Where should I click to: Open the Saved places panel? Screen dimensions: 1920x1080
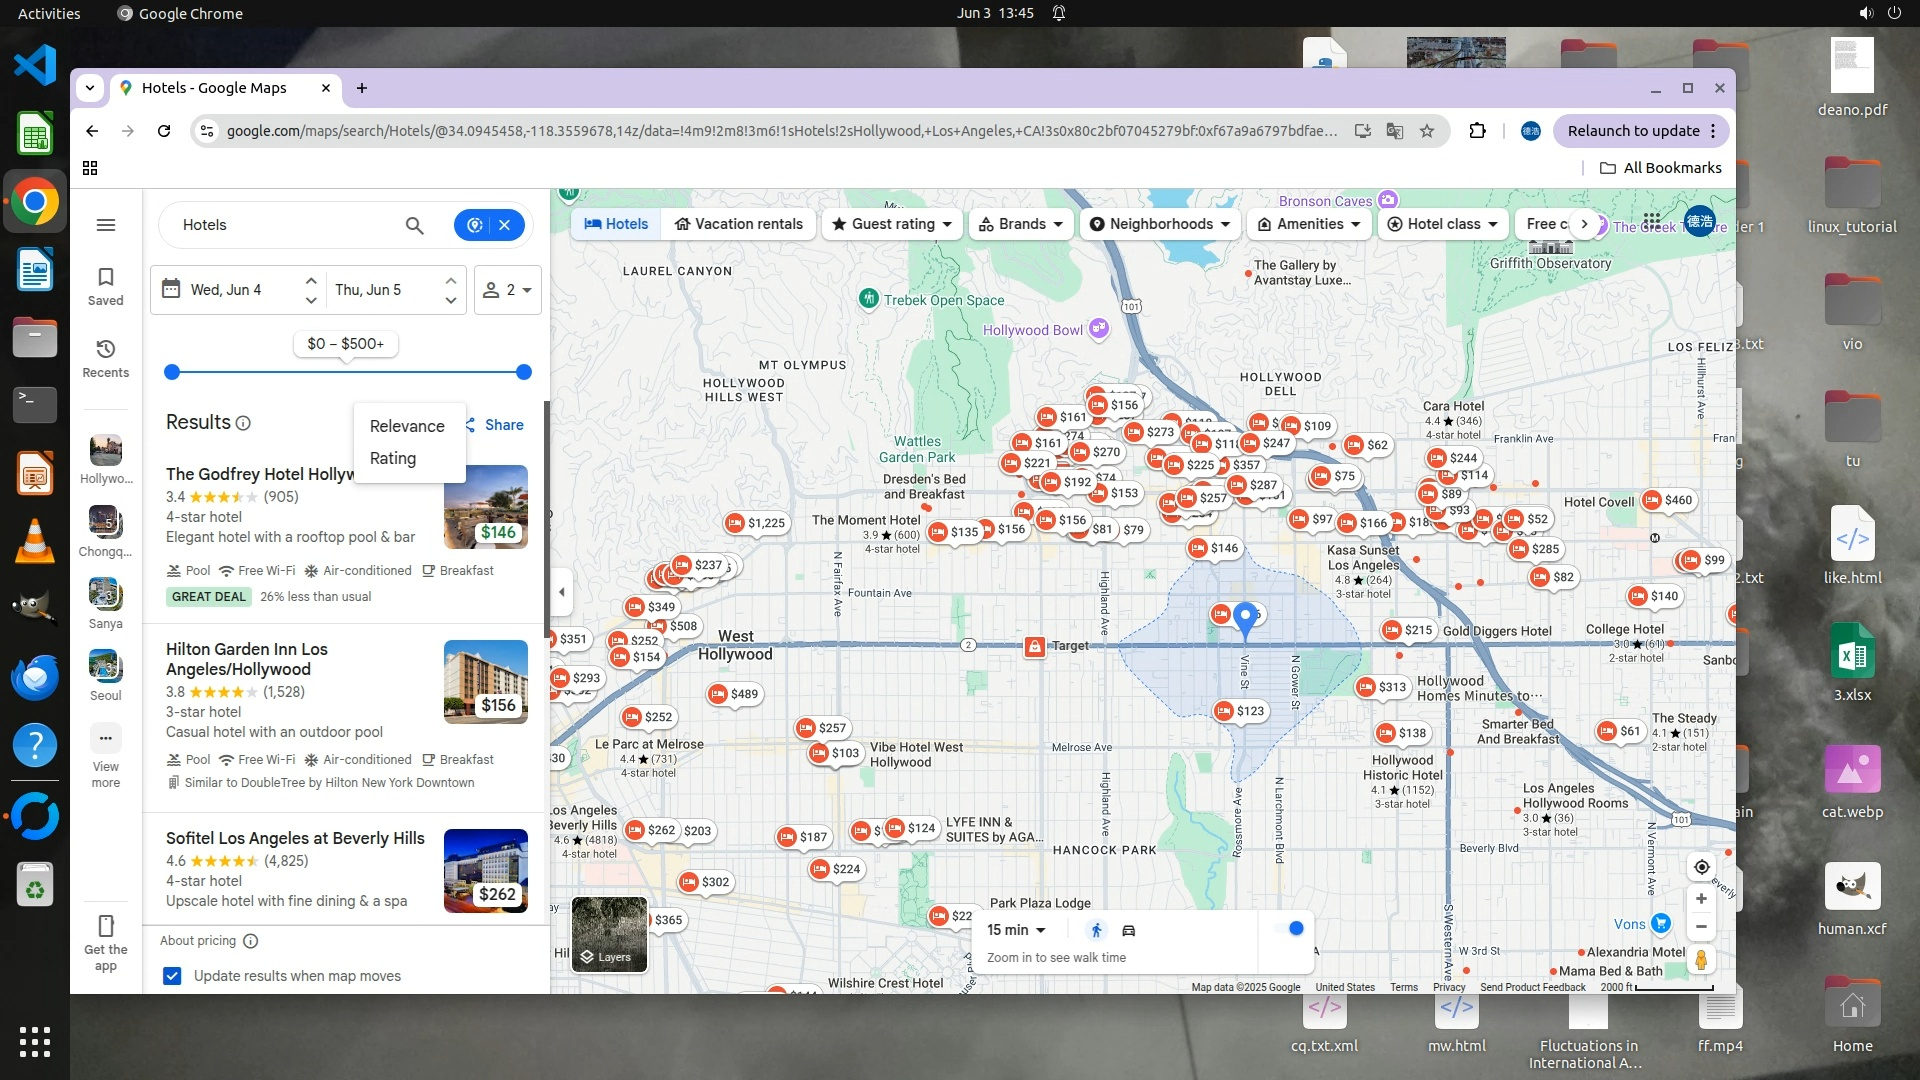tap(106, 285)
